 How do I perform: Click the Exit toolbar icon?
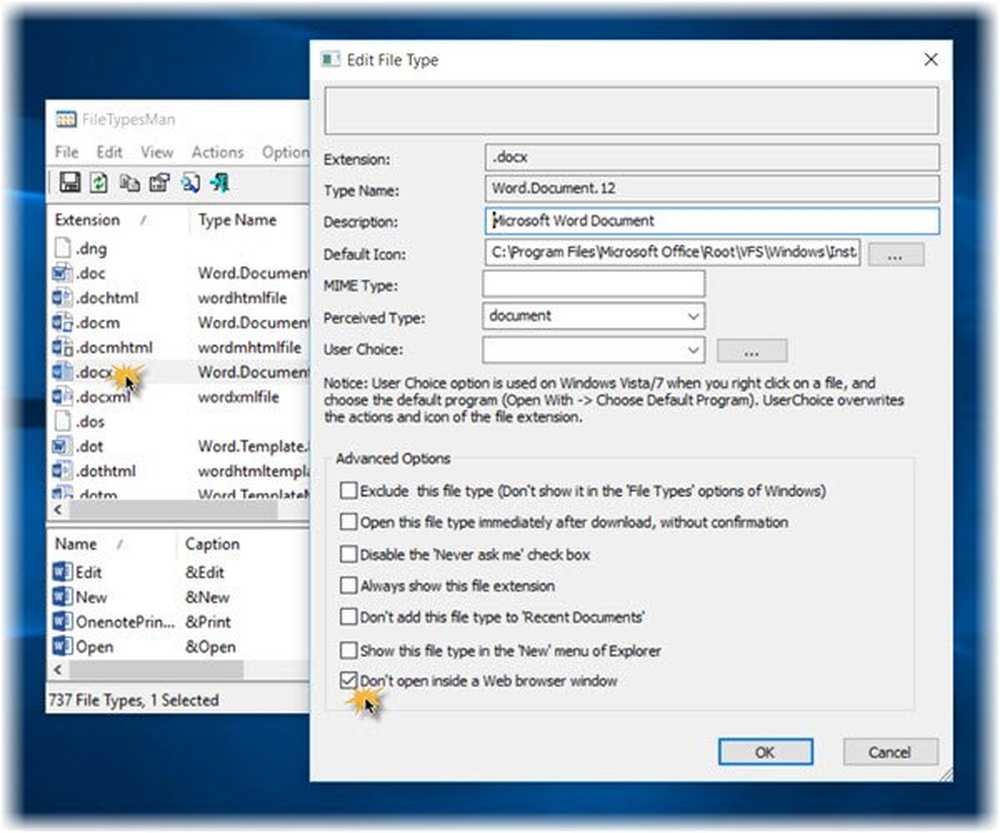[x=220, y=183]
